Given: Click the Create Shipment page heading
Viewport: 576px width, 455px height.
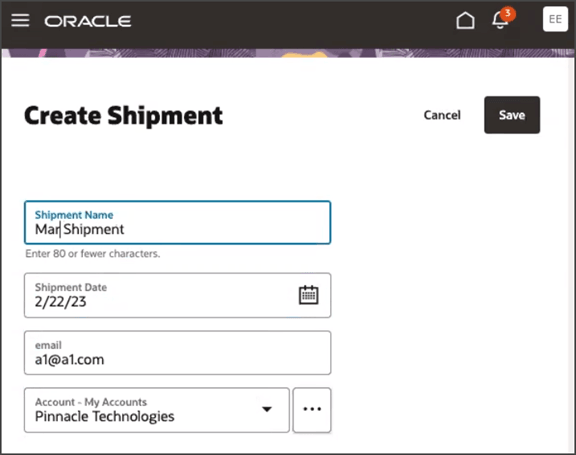Looking at the screenshot, I should 123,116.
